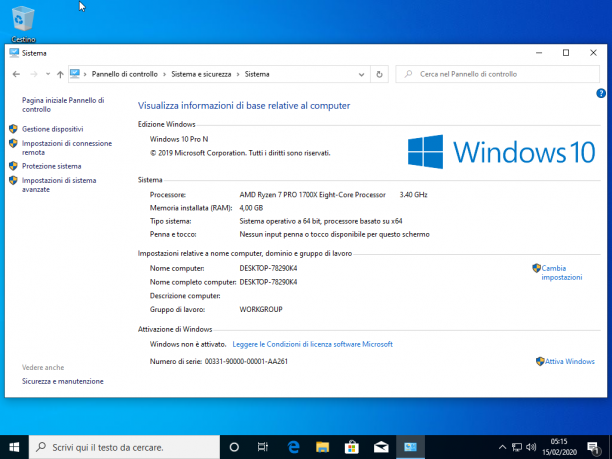The image size is (612, 459).
Task: Open the blue help question mark
Action: pyautogui.click(x=601, y=93)
